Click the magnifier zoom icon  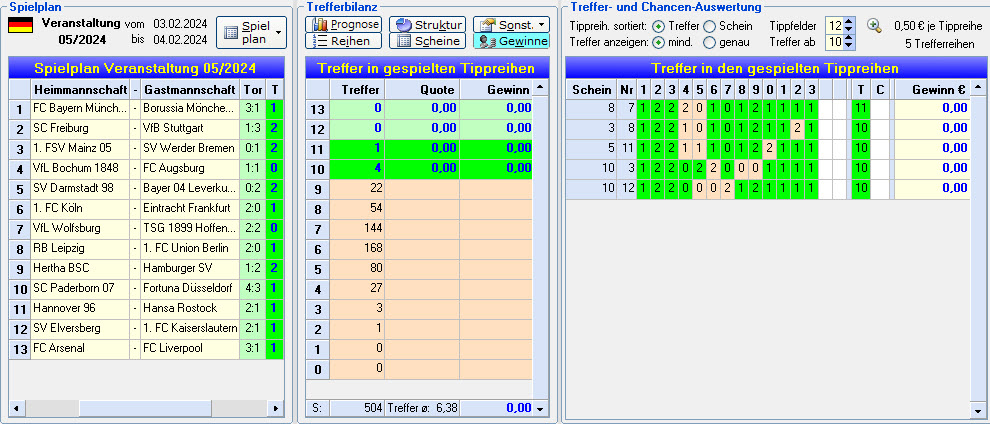point(874,26)
